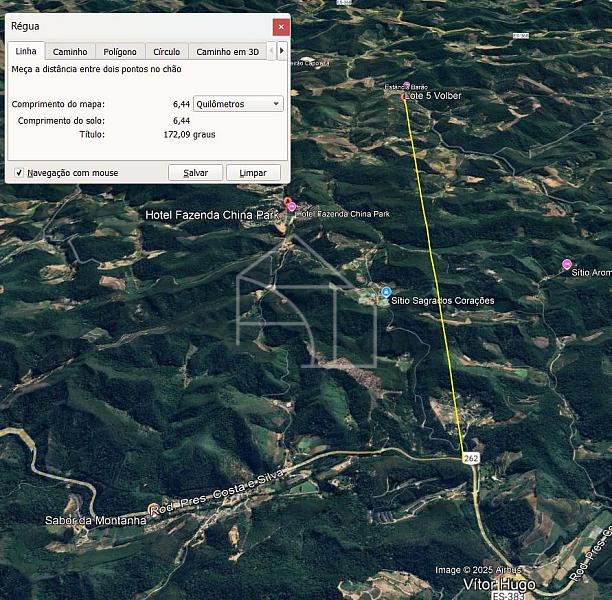Click the 262 highway shield icon

[x=471, y=458]
